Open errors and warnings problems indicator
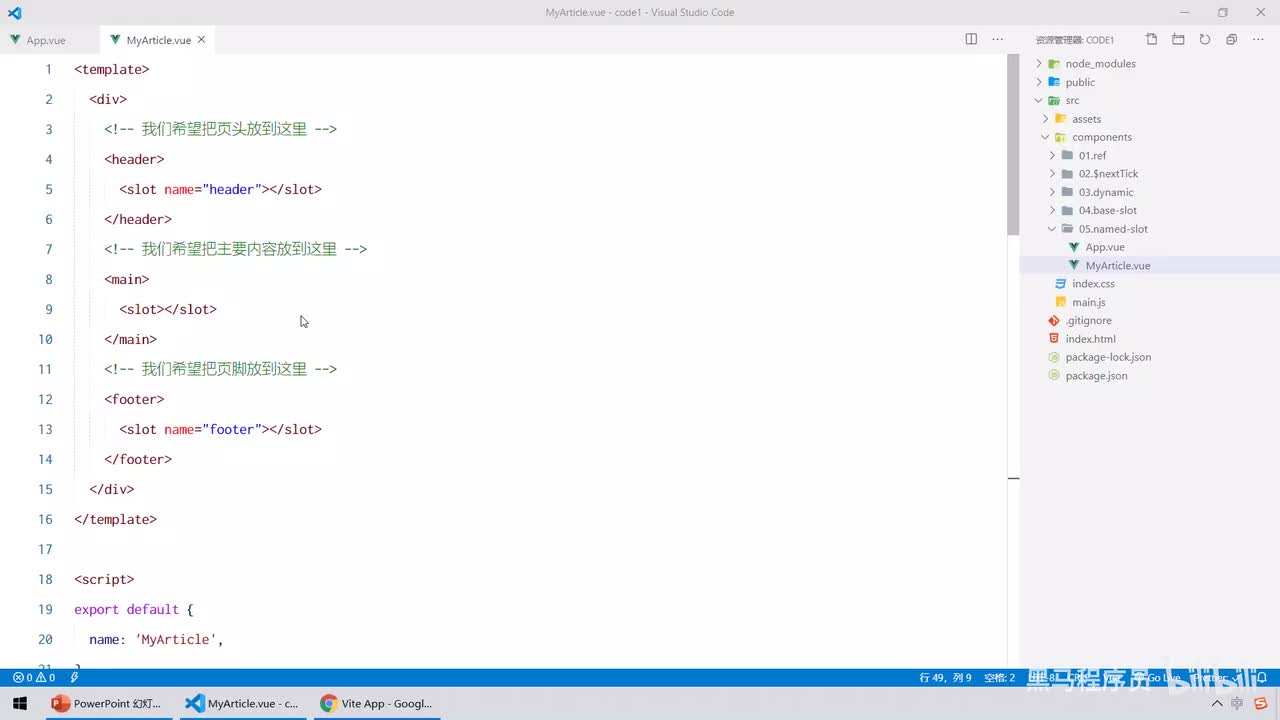This screenshot has height=720, width=1280. 33,677
